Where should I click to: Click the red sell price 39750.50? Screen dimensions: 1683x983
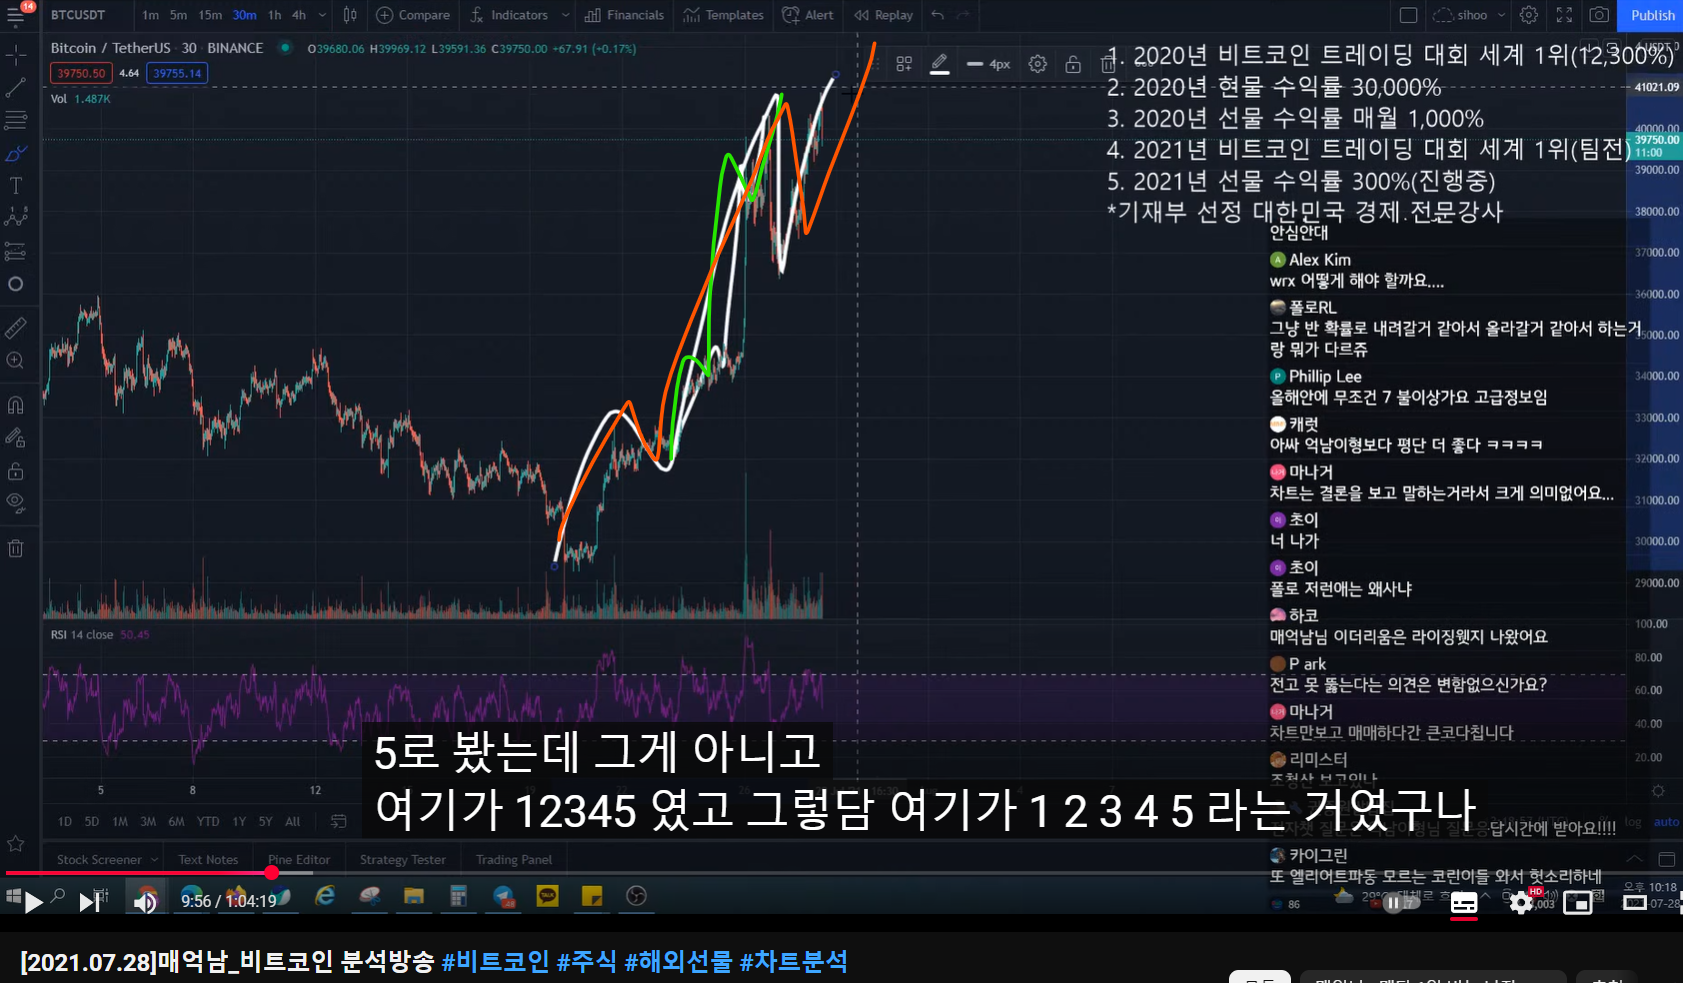tap(81, 73)
